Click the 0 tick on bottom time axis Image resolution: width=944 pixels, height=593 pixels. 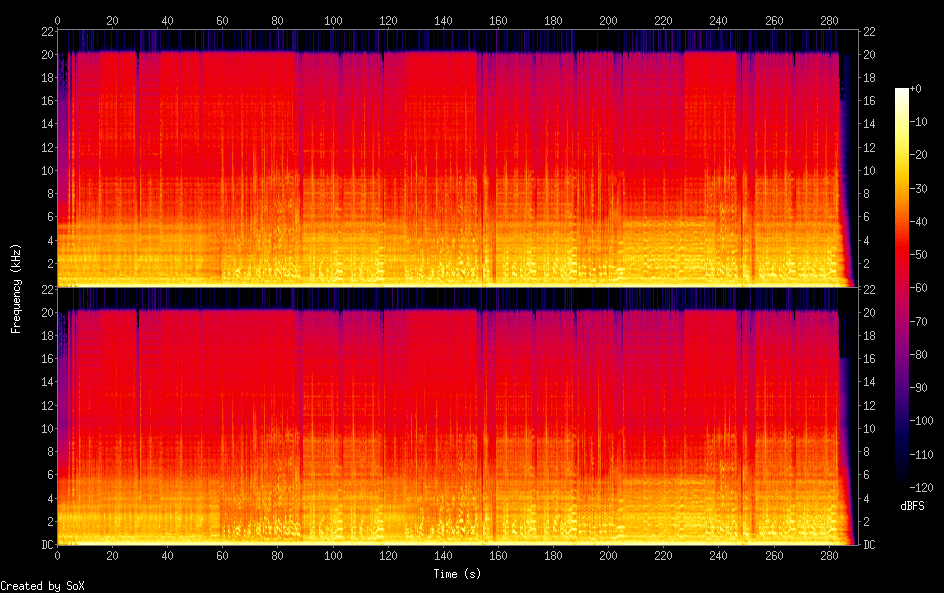click(x=58, y=556)
